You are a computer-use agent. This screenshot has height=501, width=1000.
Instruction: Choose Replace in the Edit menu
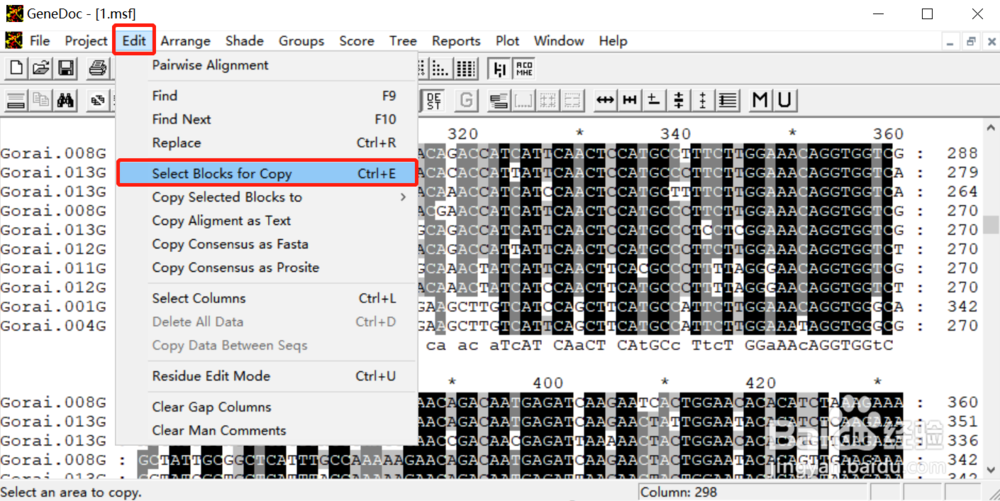point(267,143)
